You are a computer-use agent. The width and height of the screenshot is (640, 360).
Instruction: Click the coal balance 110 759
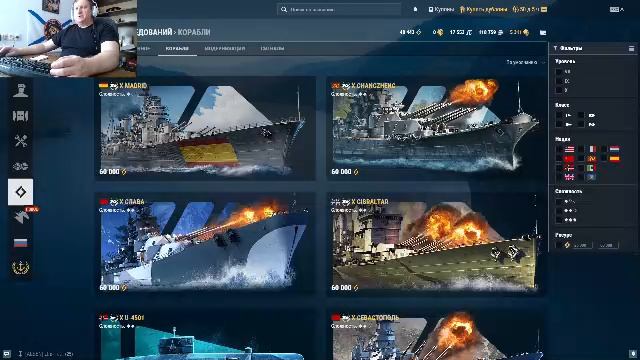pos(491,32)
